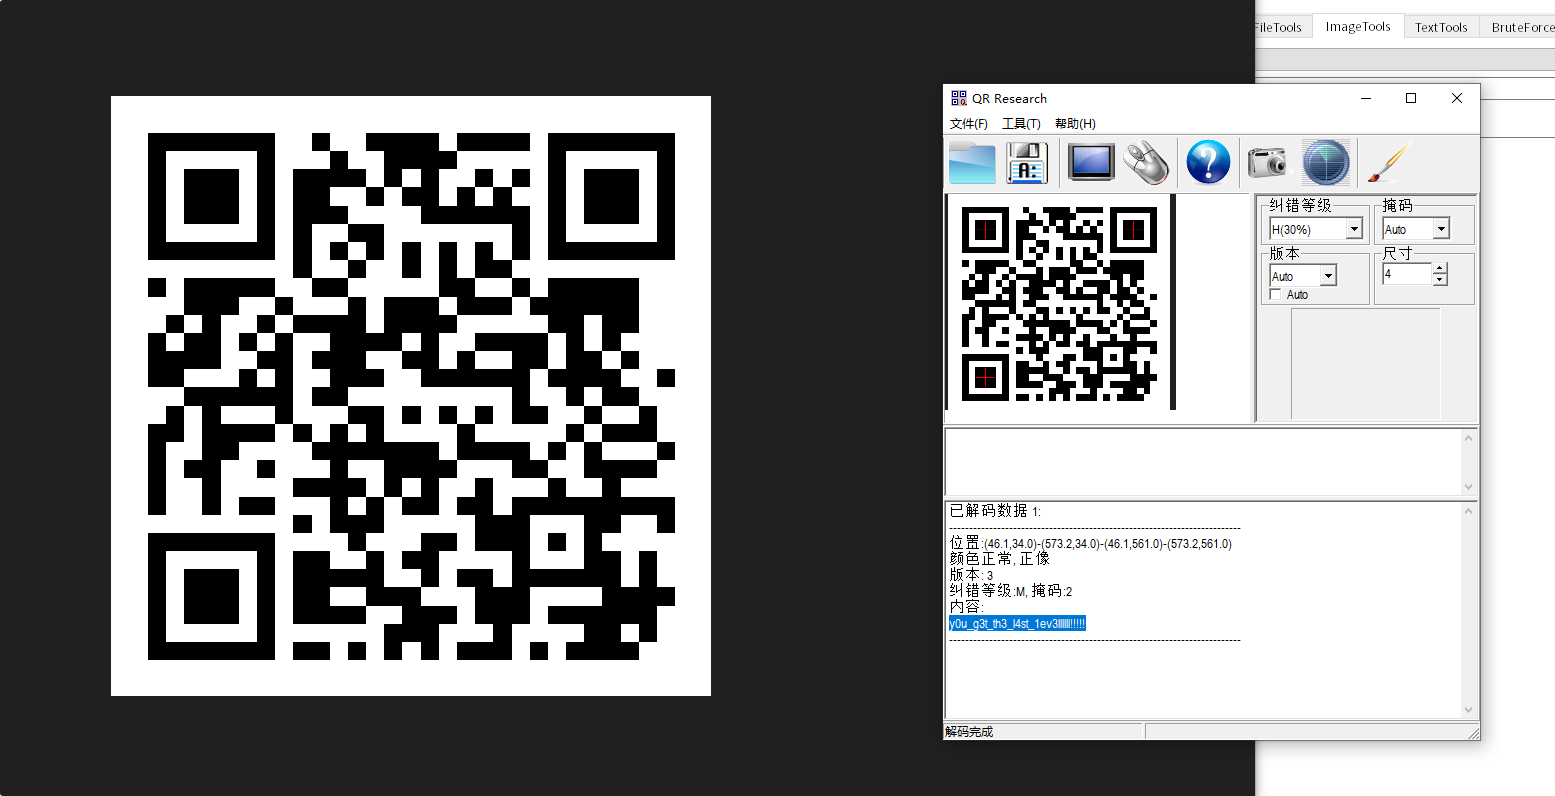Viewport: 1555px width, 796px height.
Task: Open help with blue question mark icon
Action: coord(1208,162)
